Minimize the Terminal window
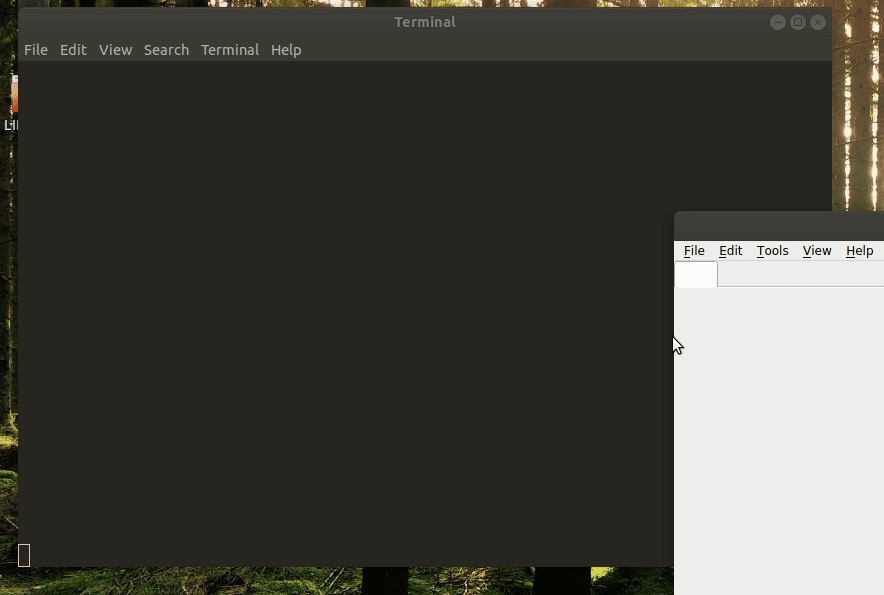884x595 pixels. tap(777, 21)
